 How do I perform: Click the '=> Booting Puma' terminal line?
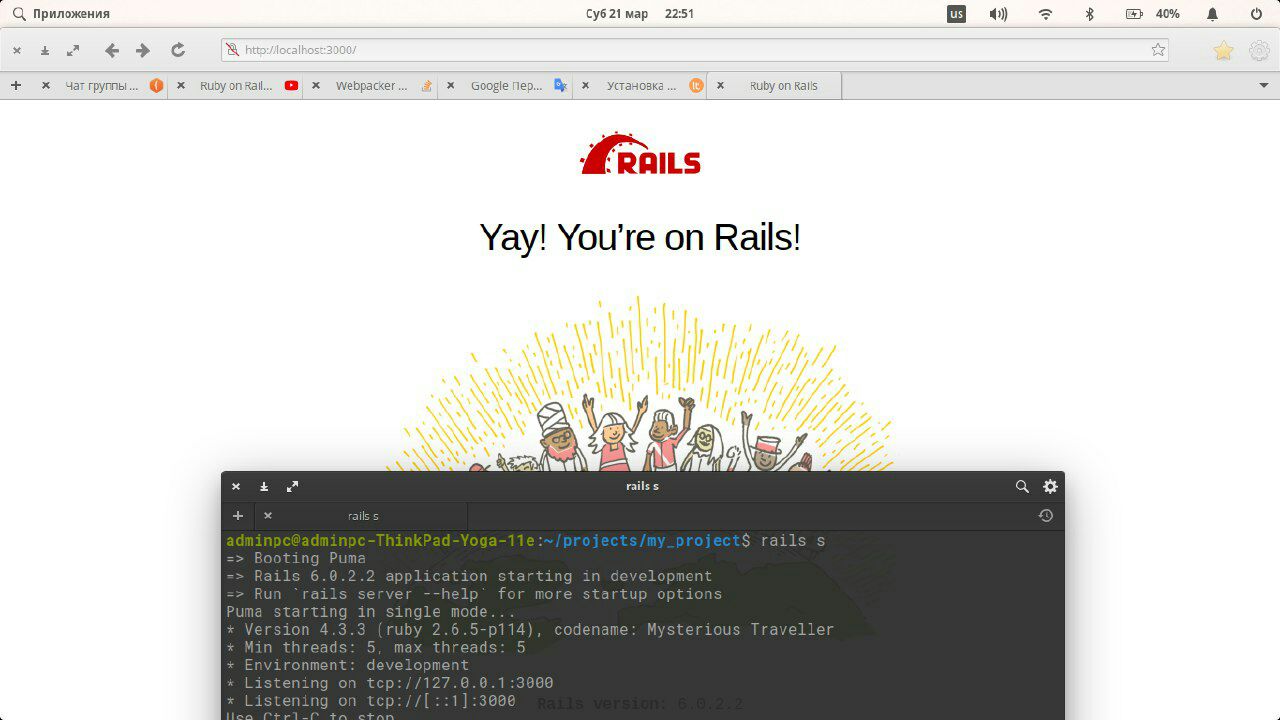tap(296, 558)
